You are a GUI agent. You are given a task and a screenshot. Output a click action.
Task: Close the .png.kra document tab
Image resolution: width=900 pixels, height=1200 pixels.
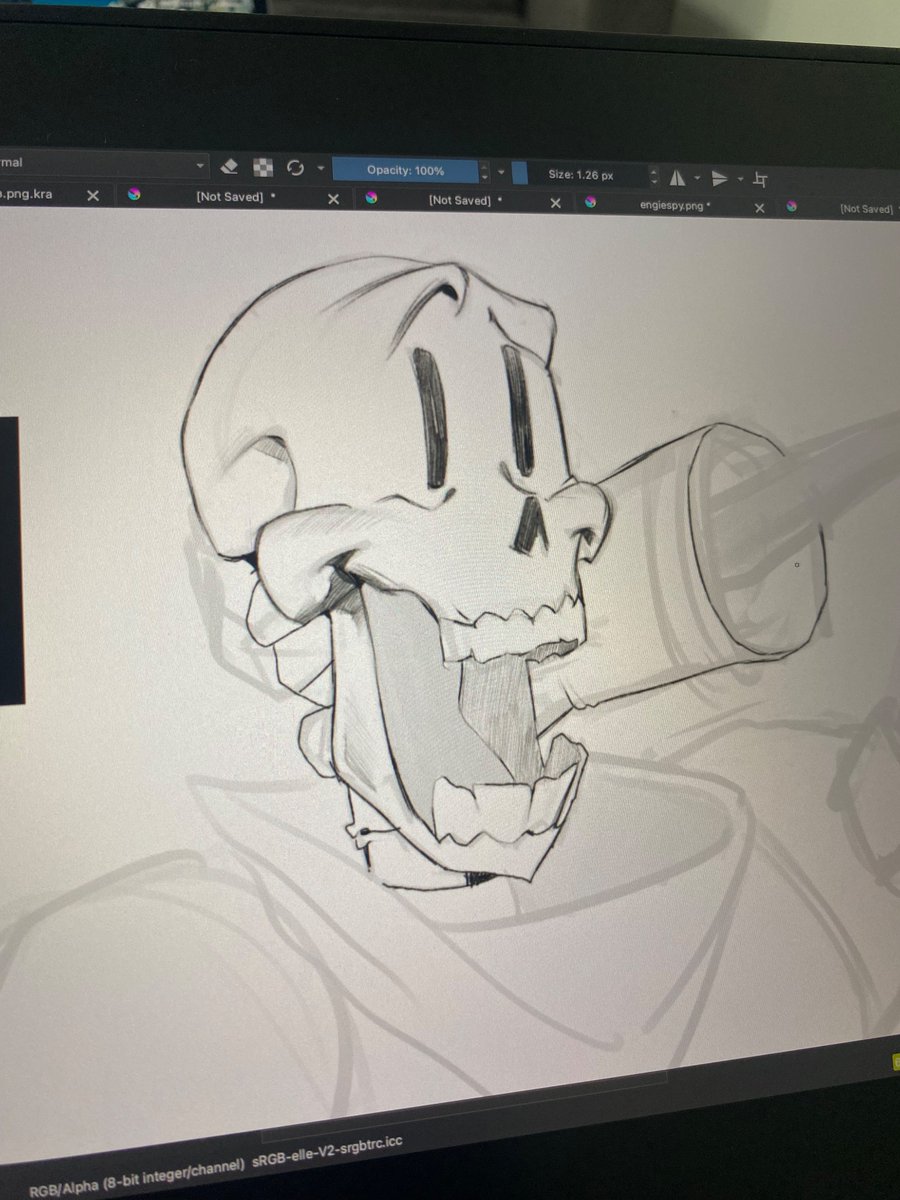pyautogui.click(x=93, y=196)
